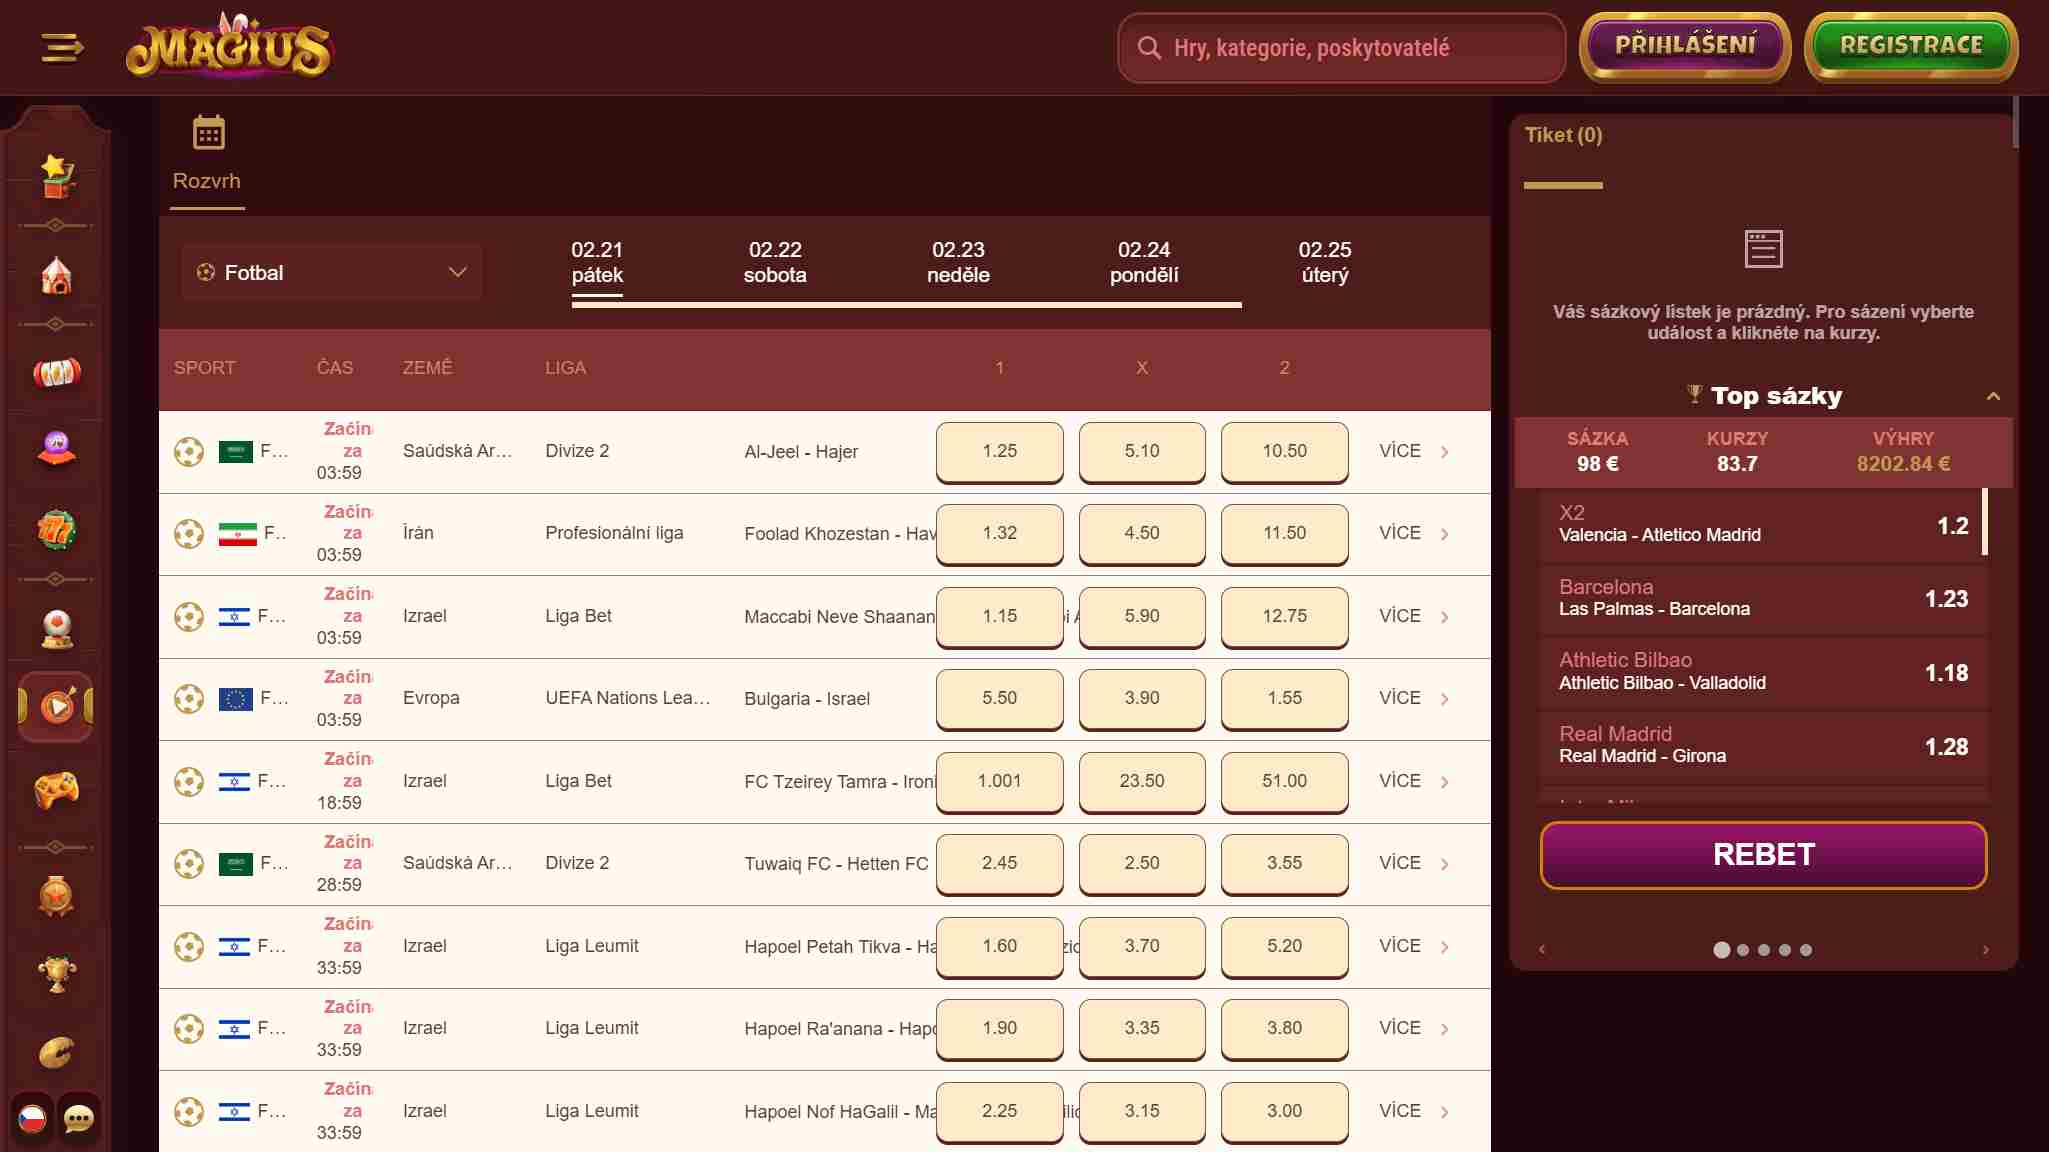Open the star gift box sidebar icon
Image resolution: width=2049 pixels, height=1152 pixels.
tap(57, 176)
